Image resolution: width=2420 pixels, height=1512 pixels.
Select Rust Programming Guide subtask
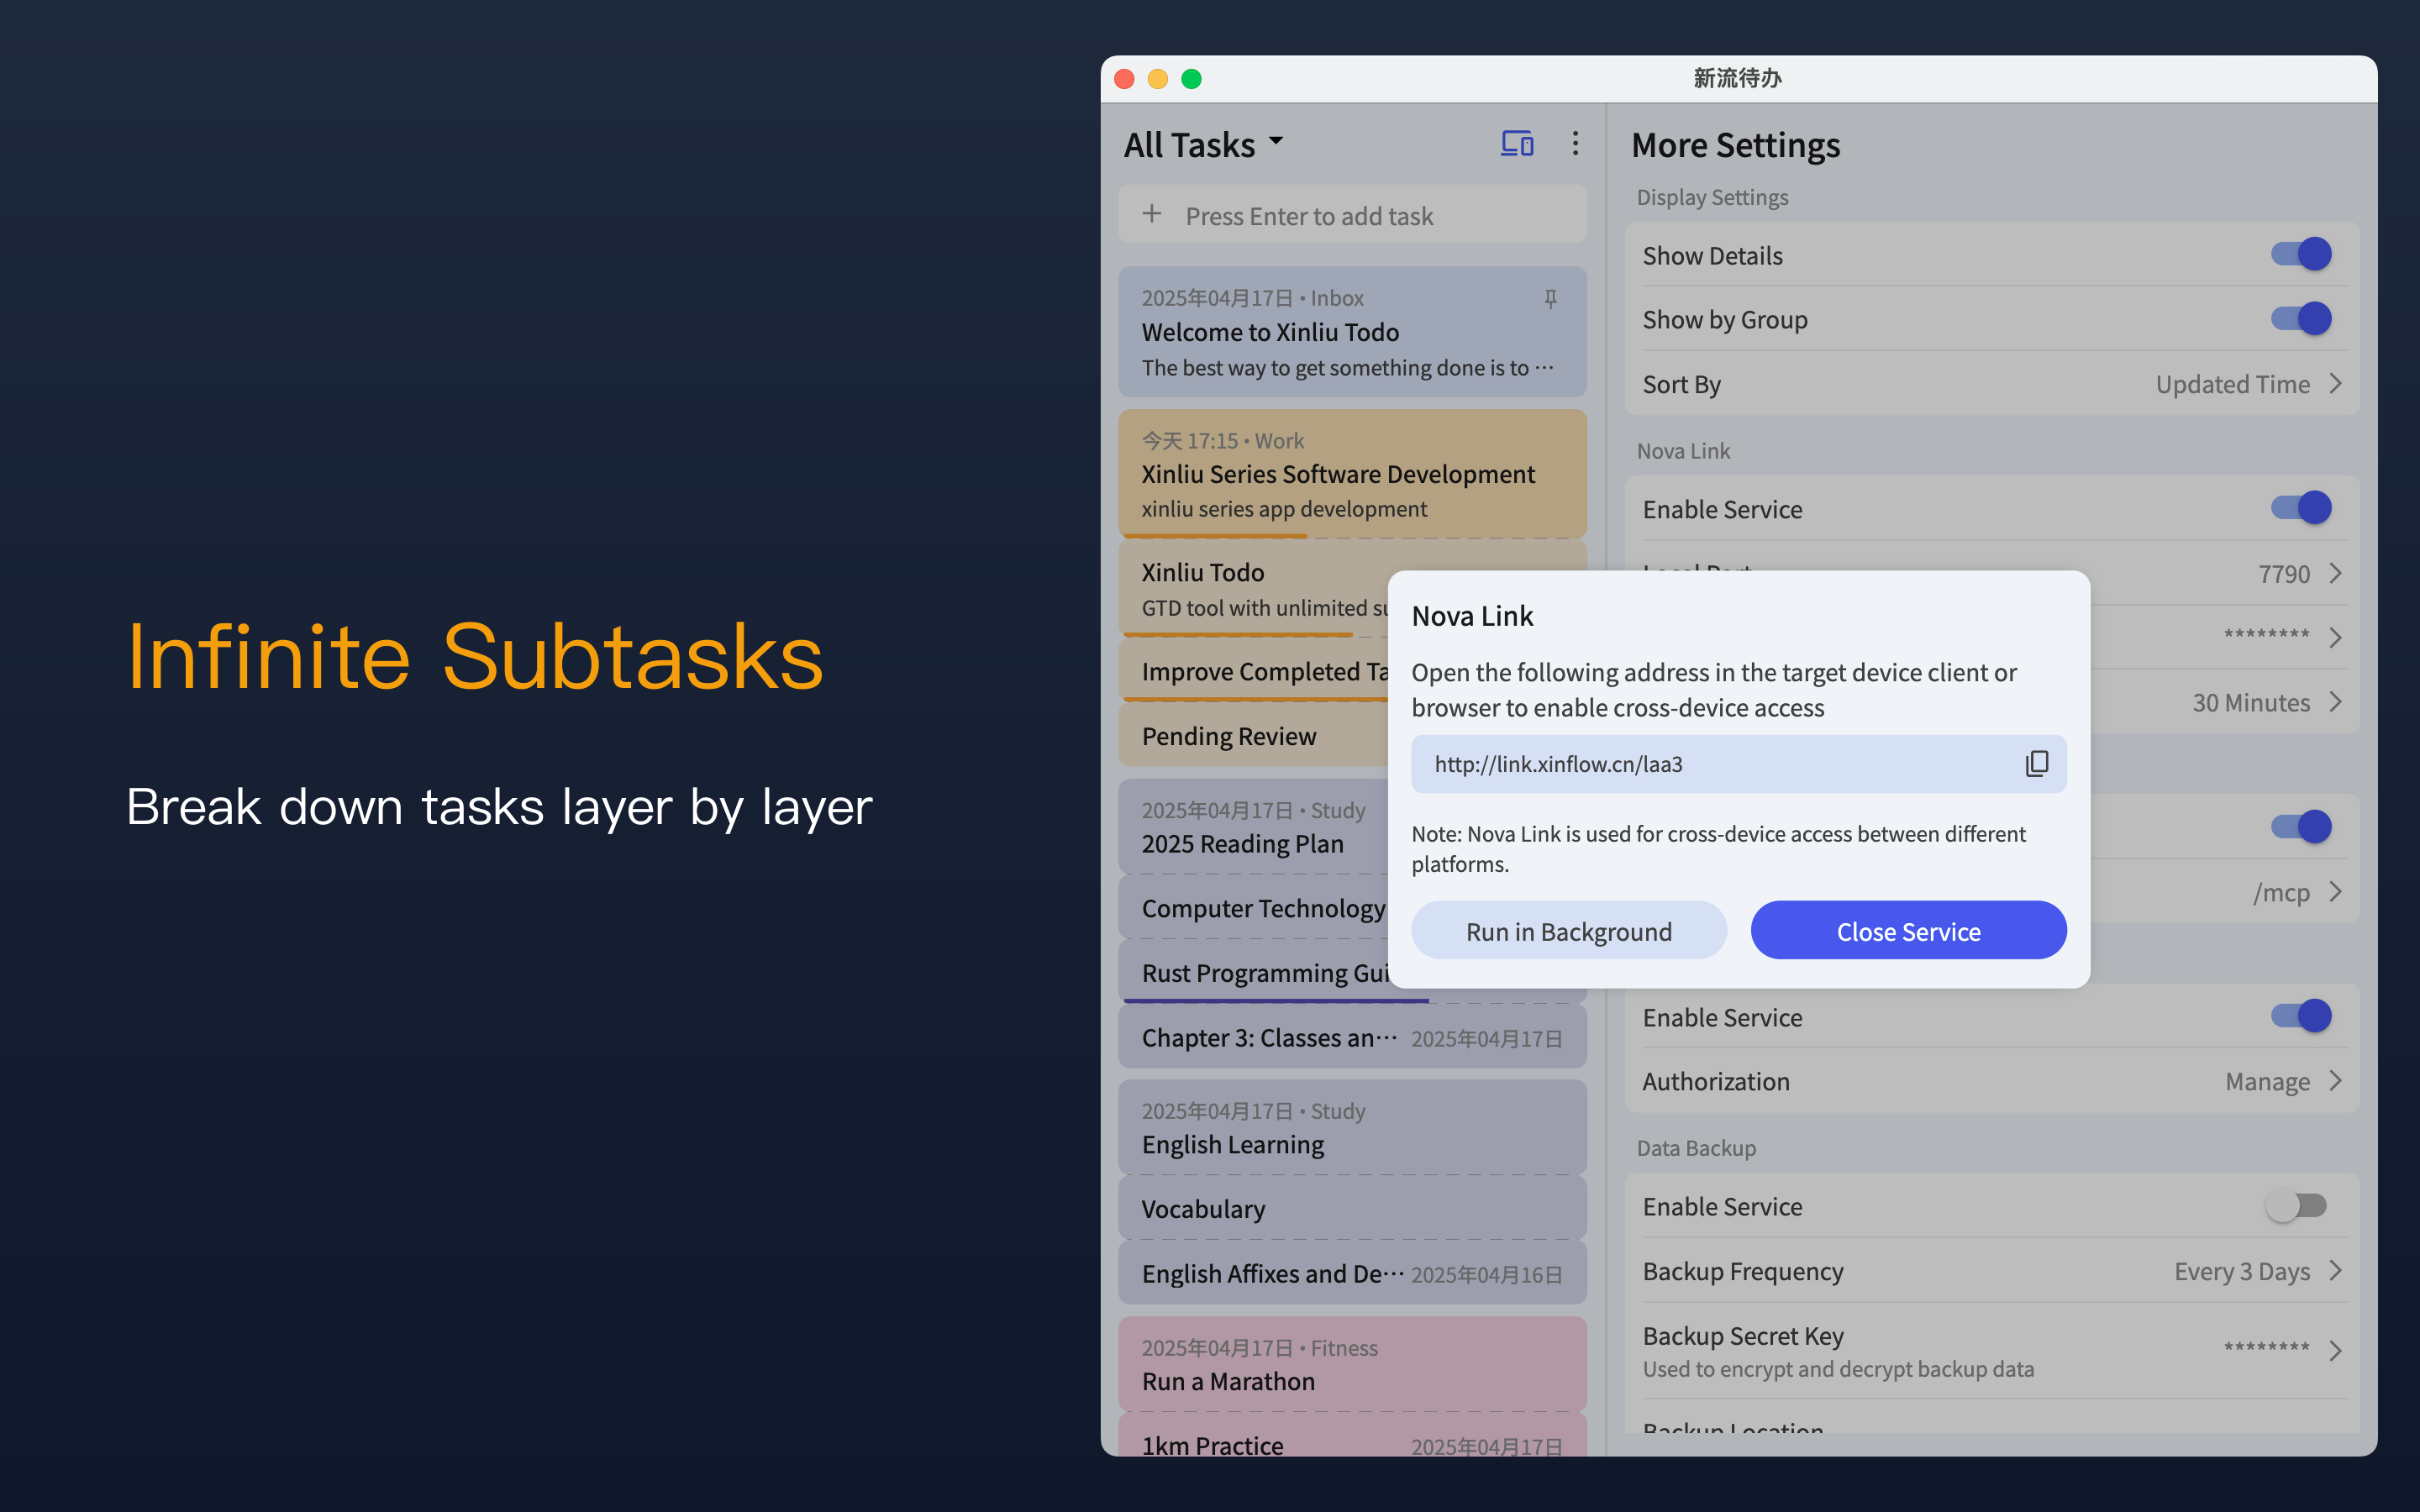(1254, 973)
